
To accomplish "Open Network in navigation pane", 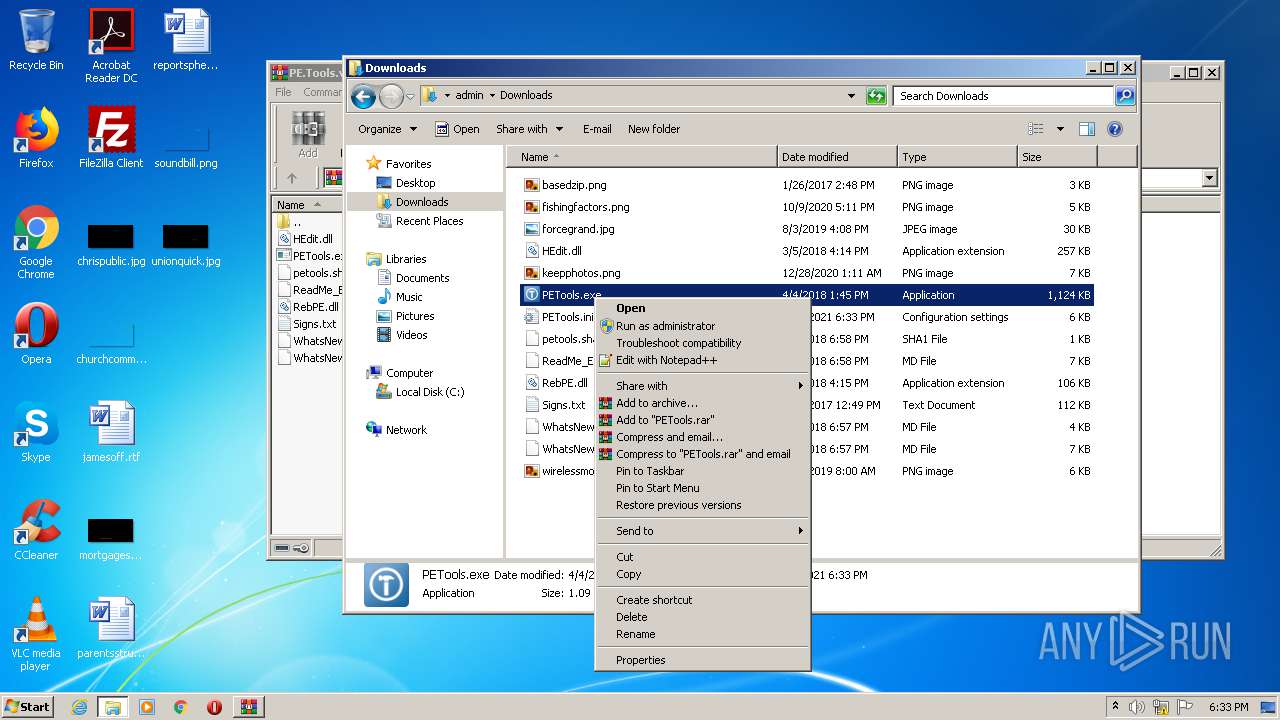I will 406,430.
